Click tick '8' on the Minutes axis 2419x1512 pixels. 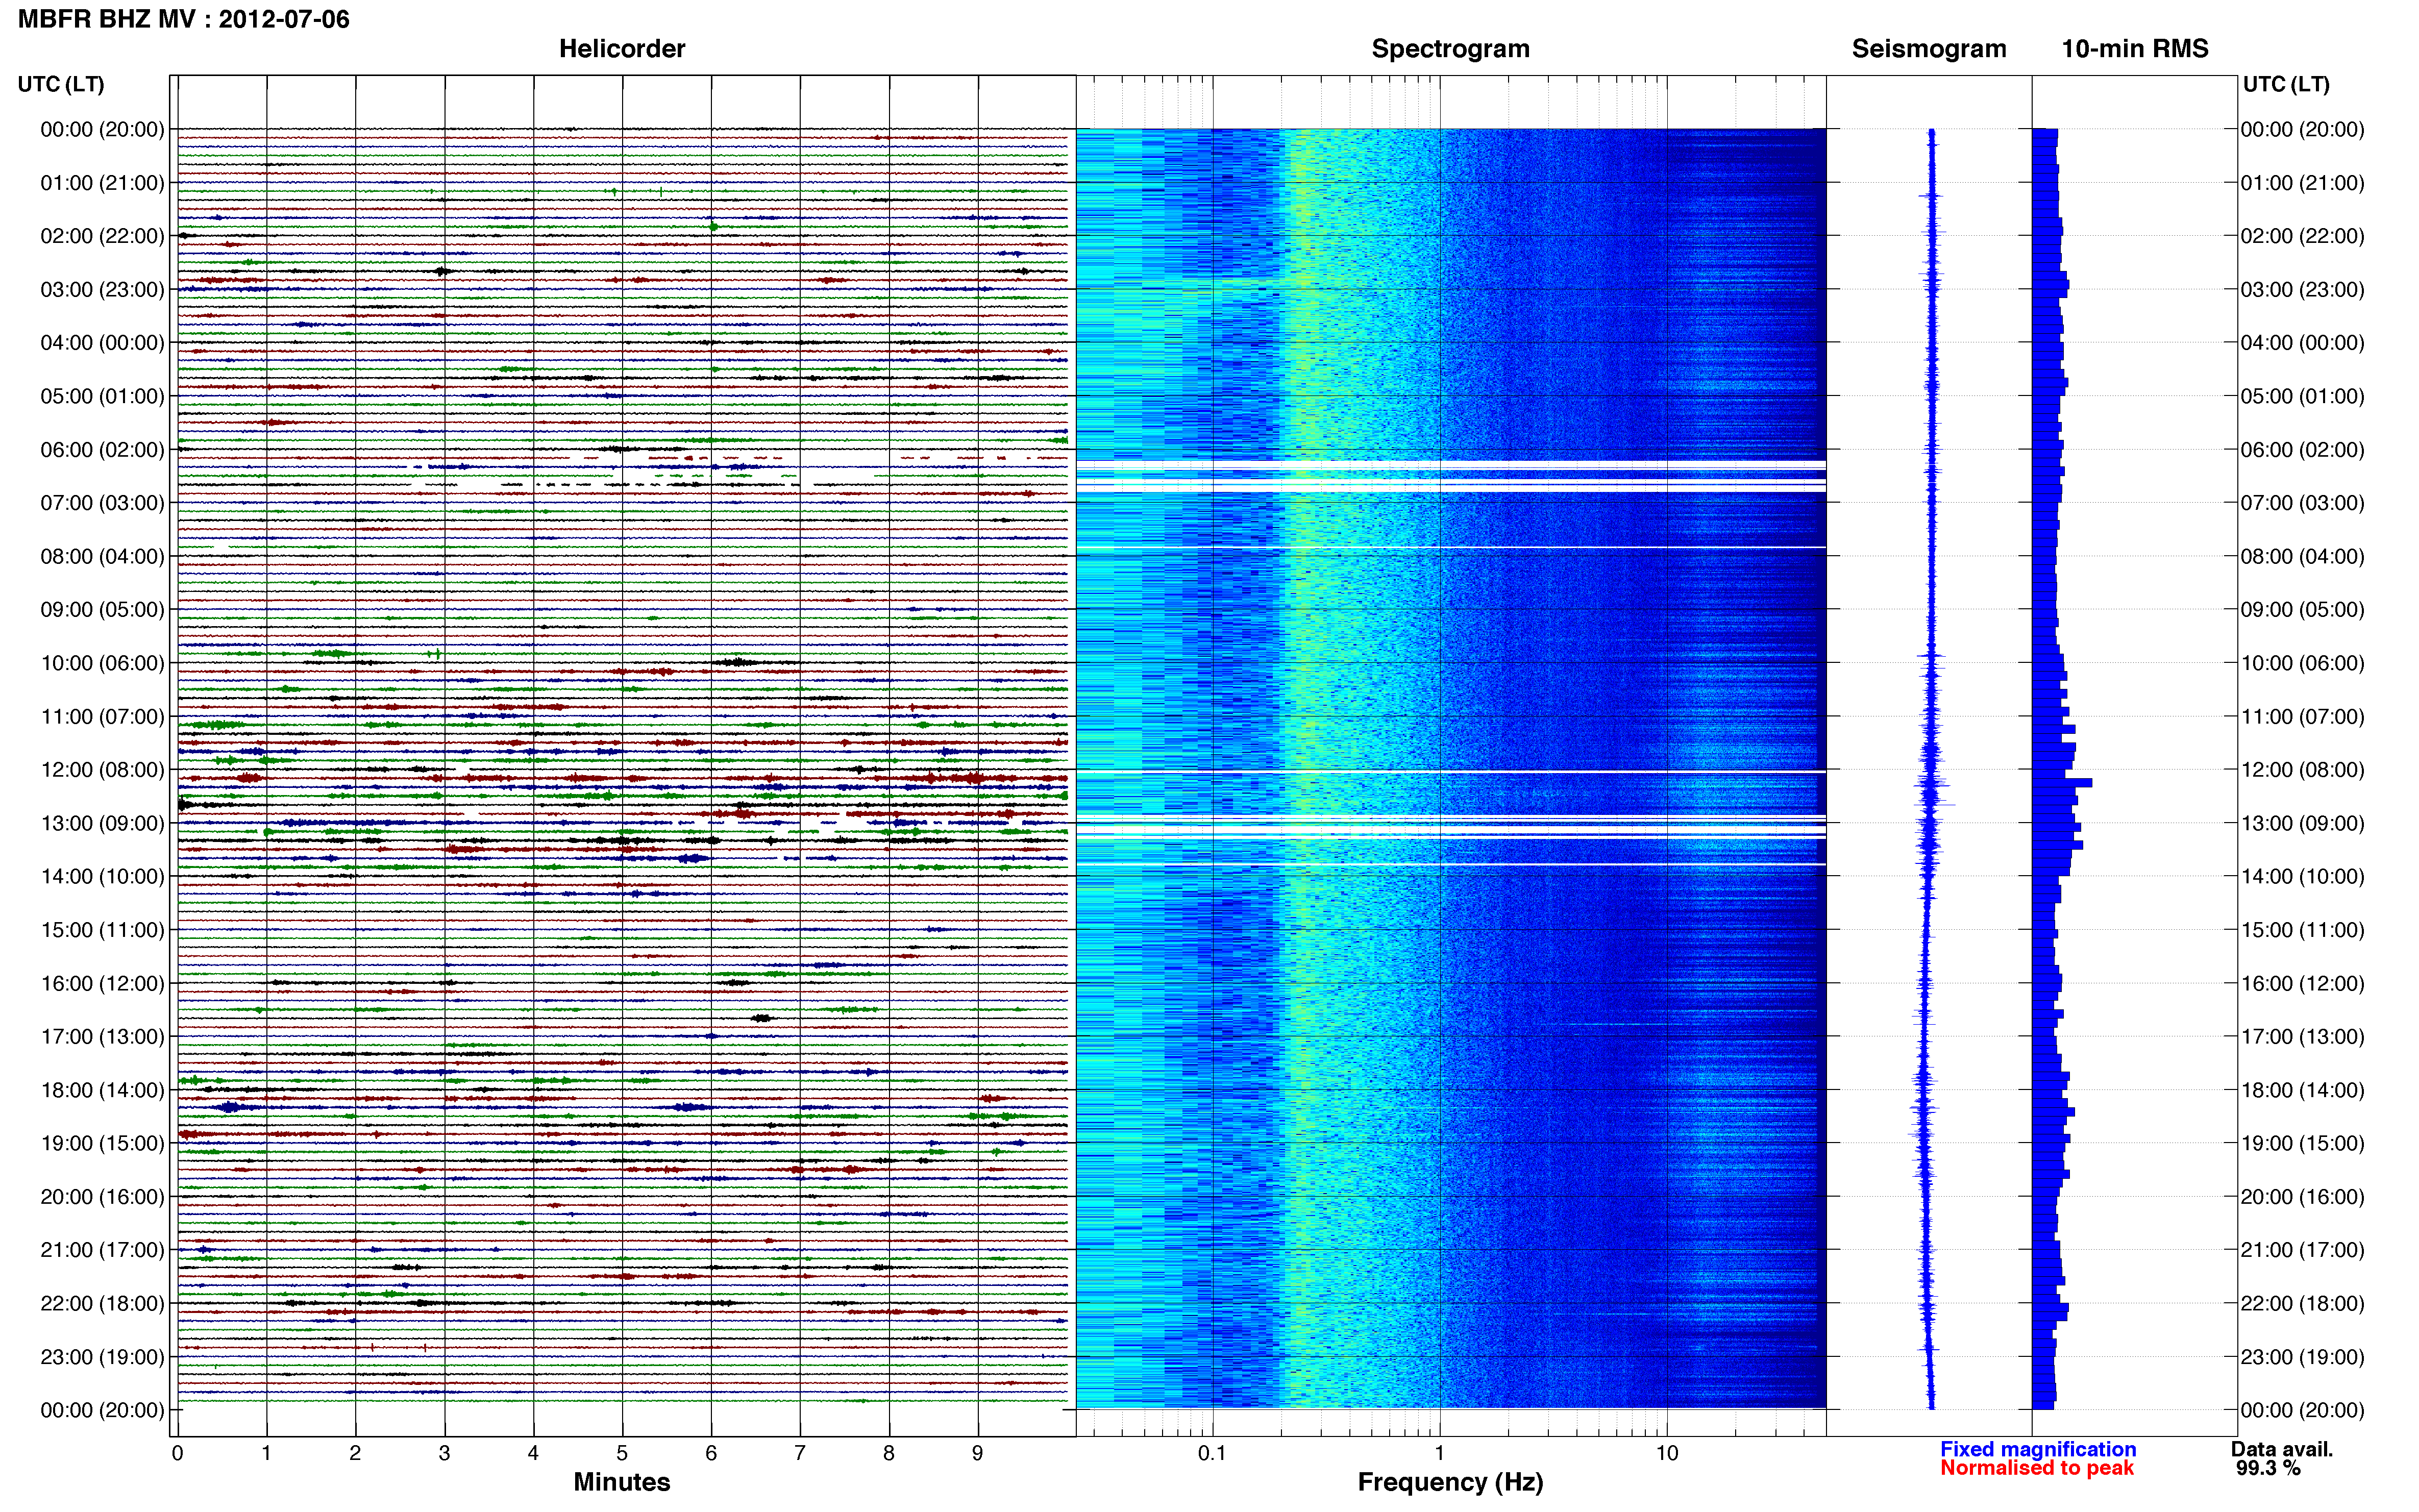pyautogui.click(x=889, y=1453)
